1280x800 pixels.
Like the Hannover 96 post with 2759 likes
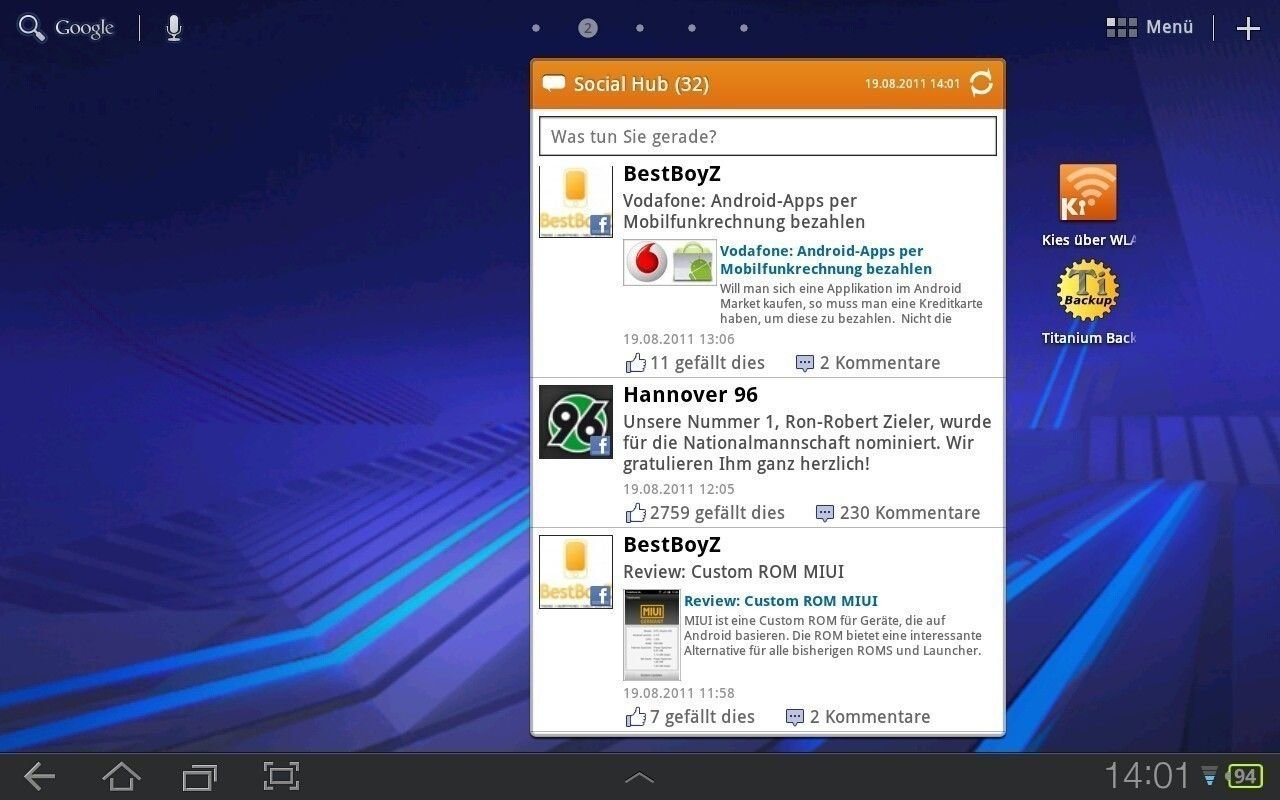click(x=705, y=513)
